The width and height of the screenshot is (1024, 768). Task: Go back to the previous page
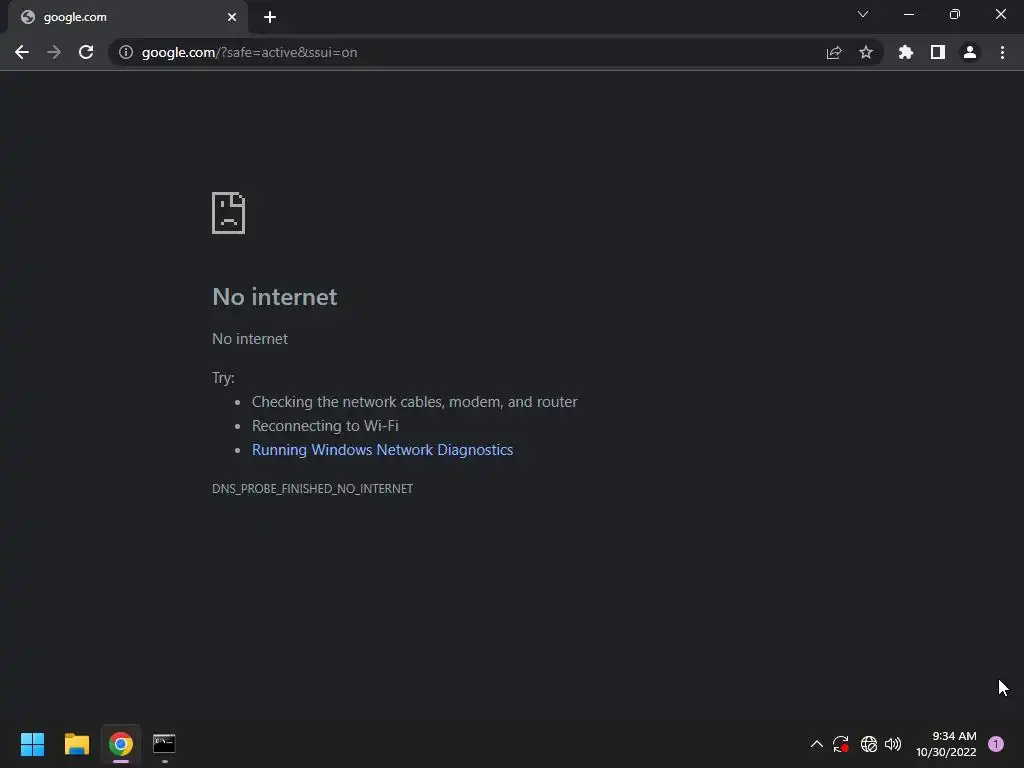point(22,52)
